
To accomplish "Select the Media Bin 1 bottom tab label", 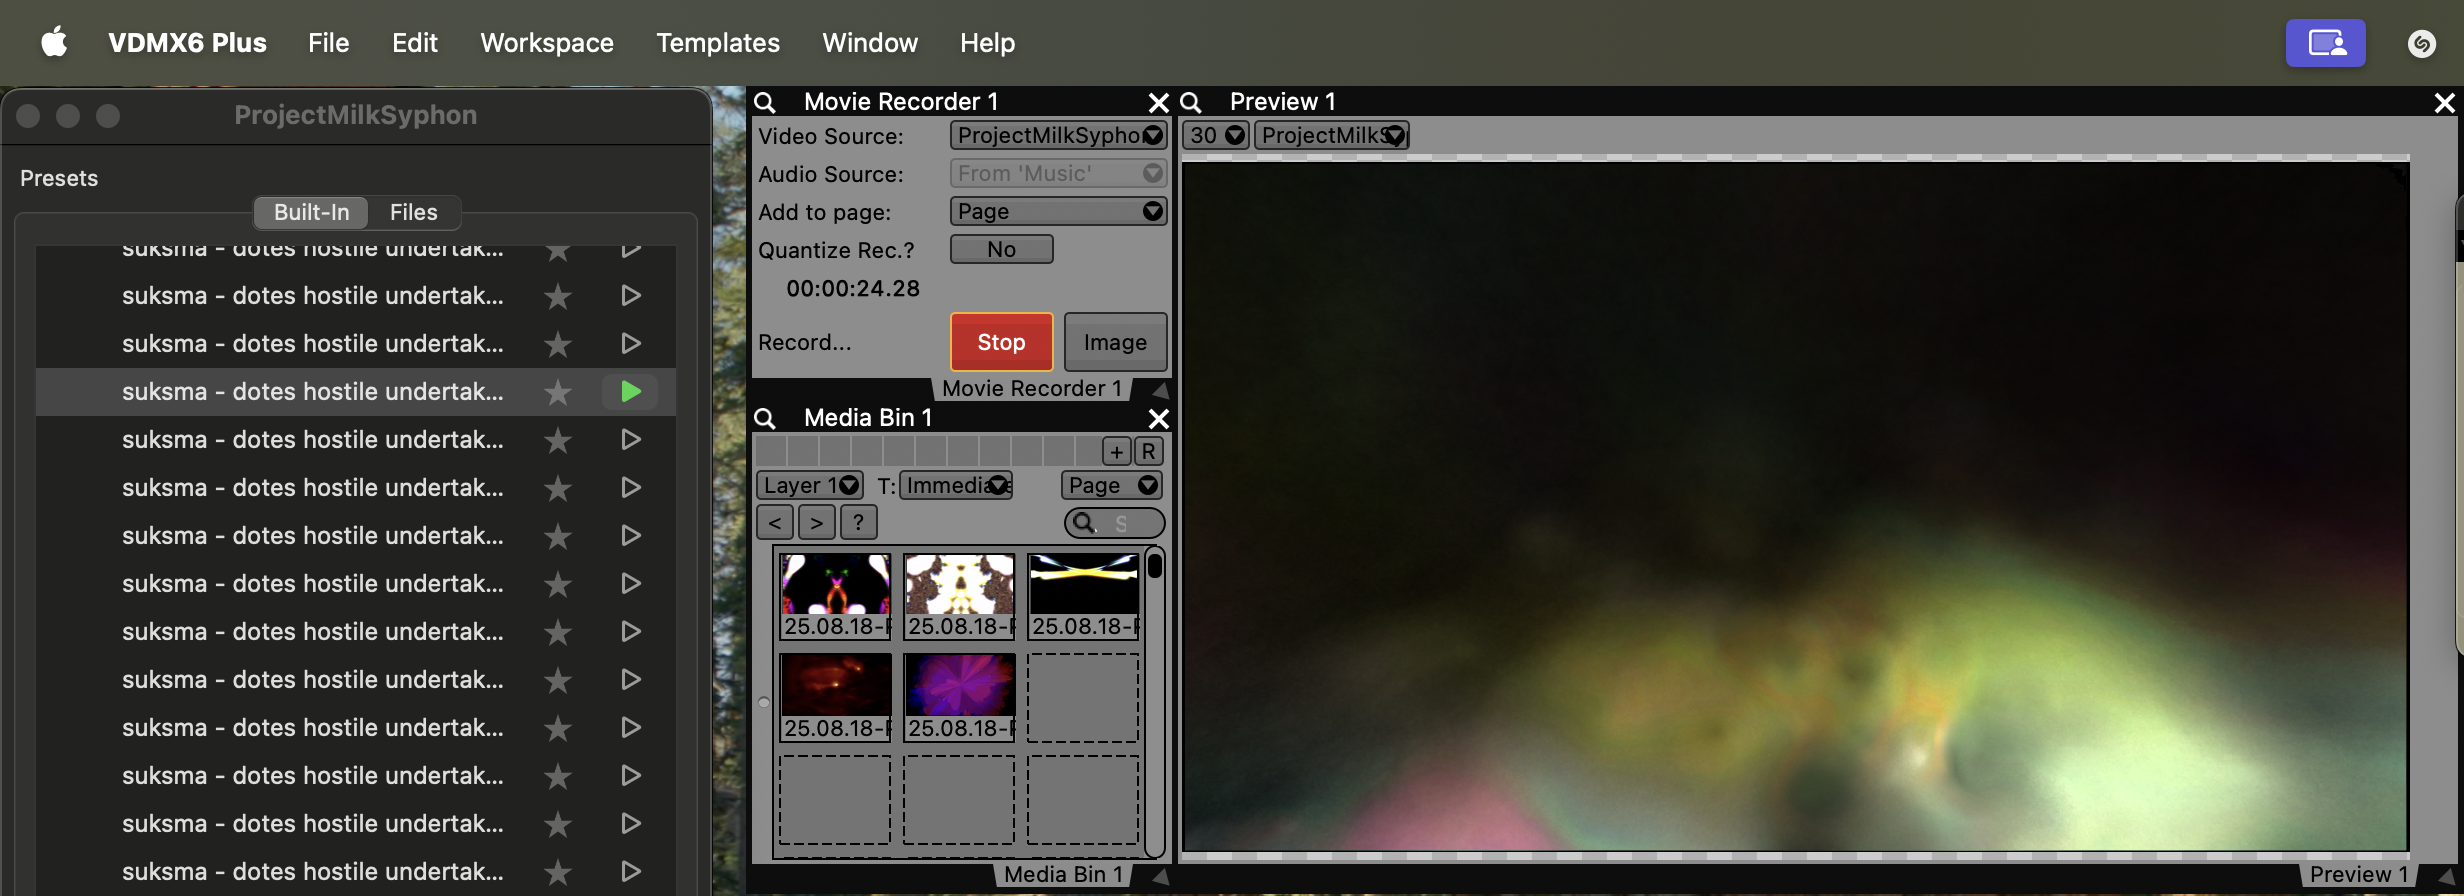I will coord(1064,874).
